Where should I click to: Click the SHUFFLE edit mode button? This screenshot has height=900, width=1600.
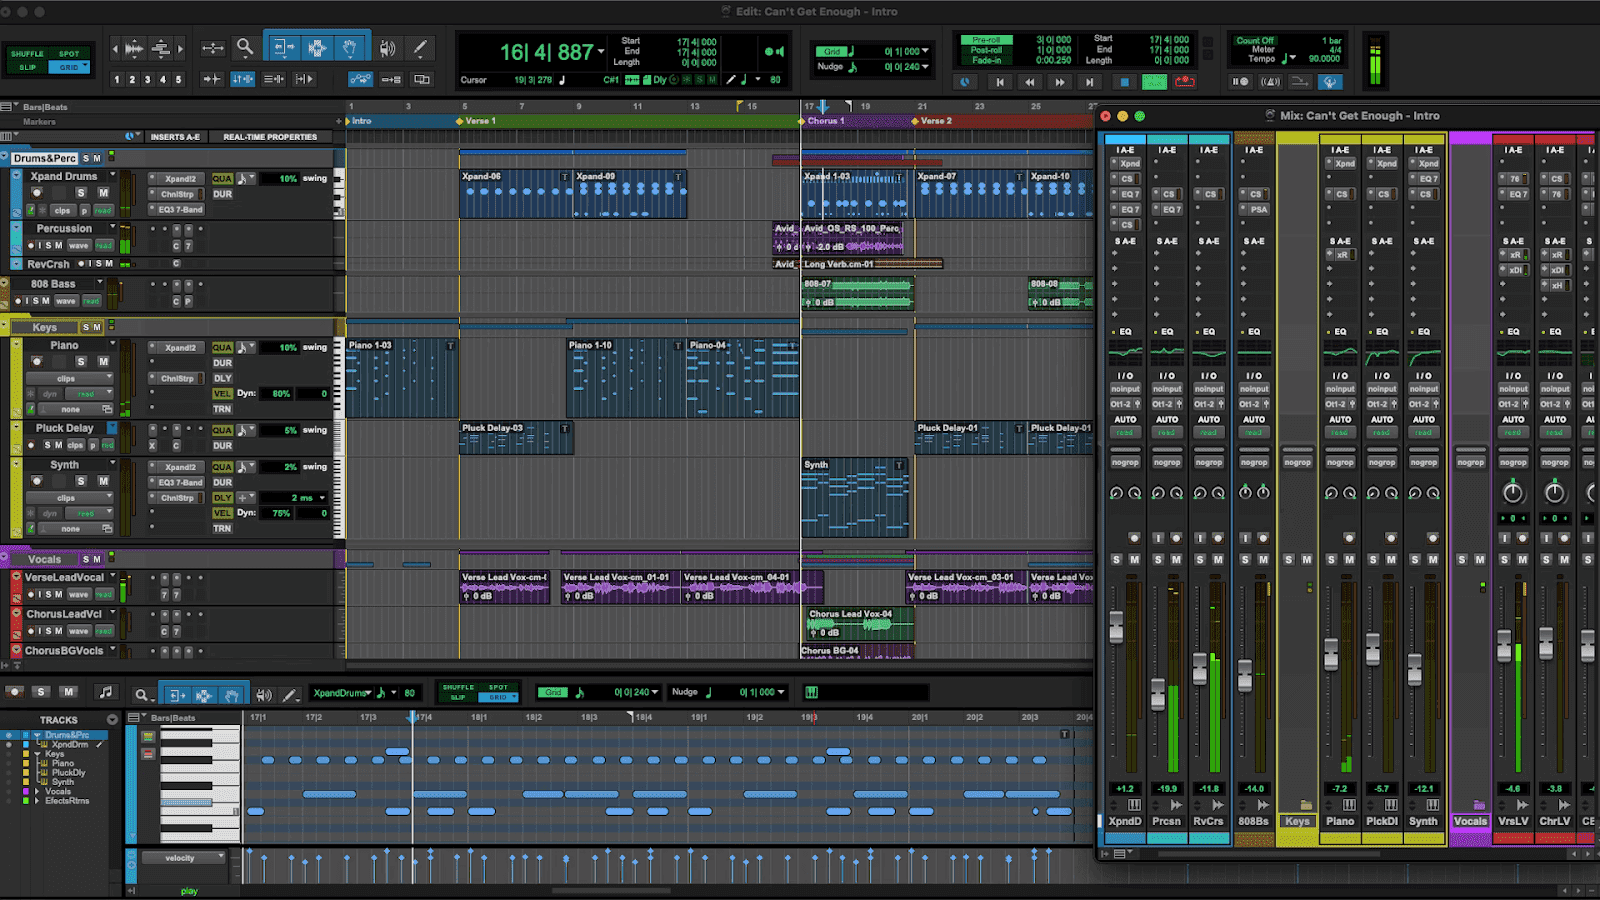click(x=28, y=53)
